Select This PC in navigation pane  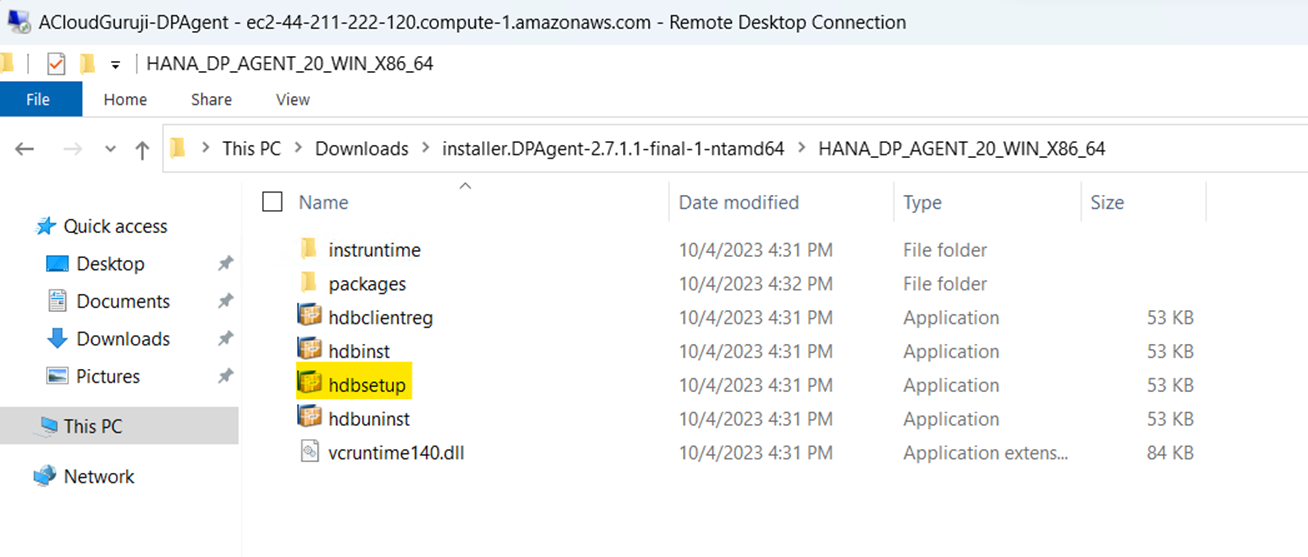tap(92, 426)
